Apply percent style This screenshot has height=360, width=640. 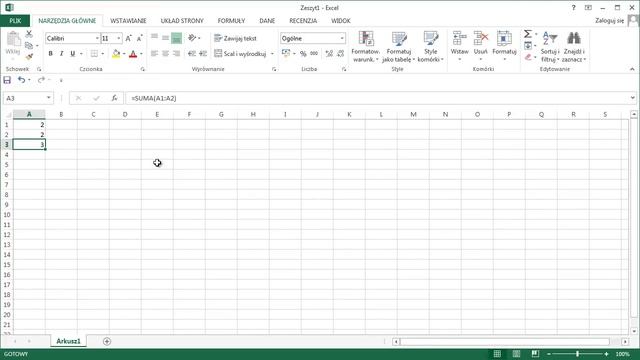coord(303,53)
